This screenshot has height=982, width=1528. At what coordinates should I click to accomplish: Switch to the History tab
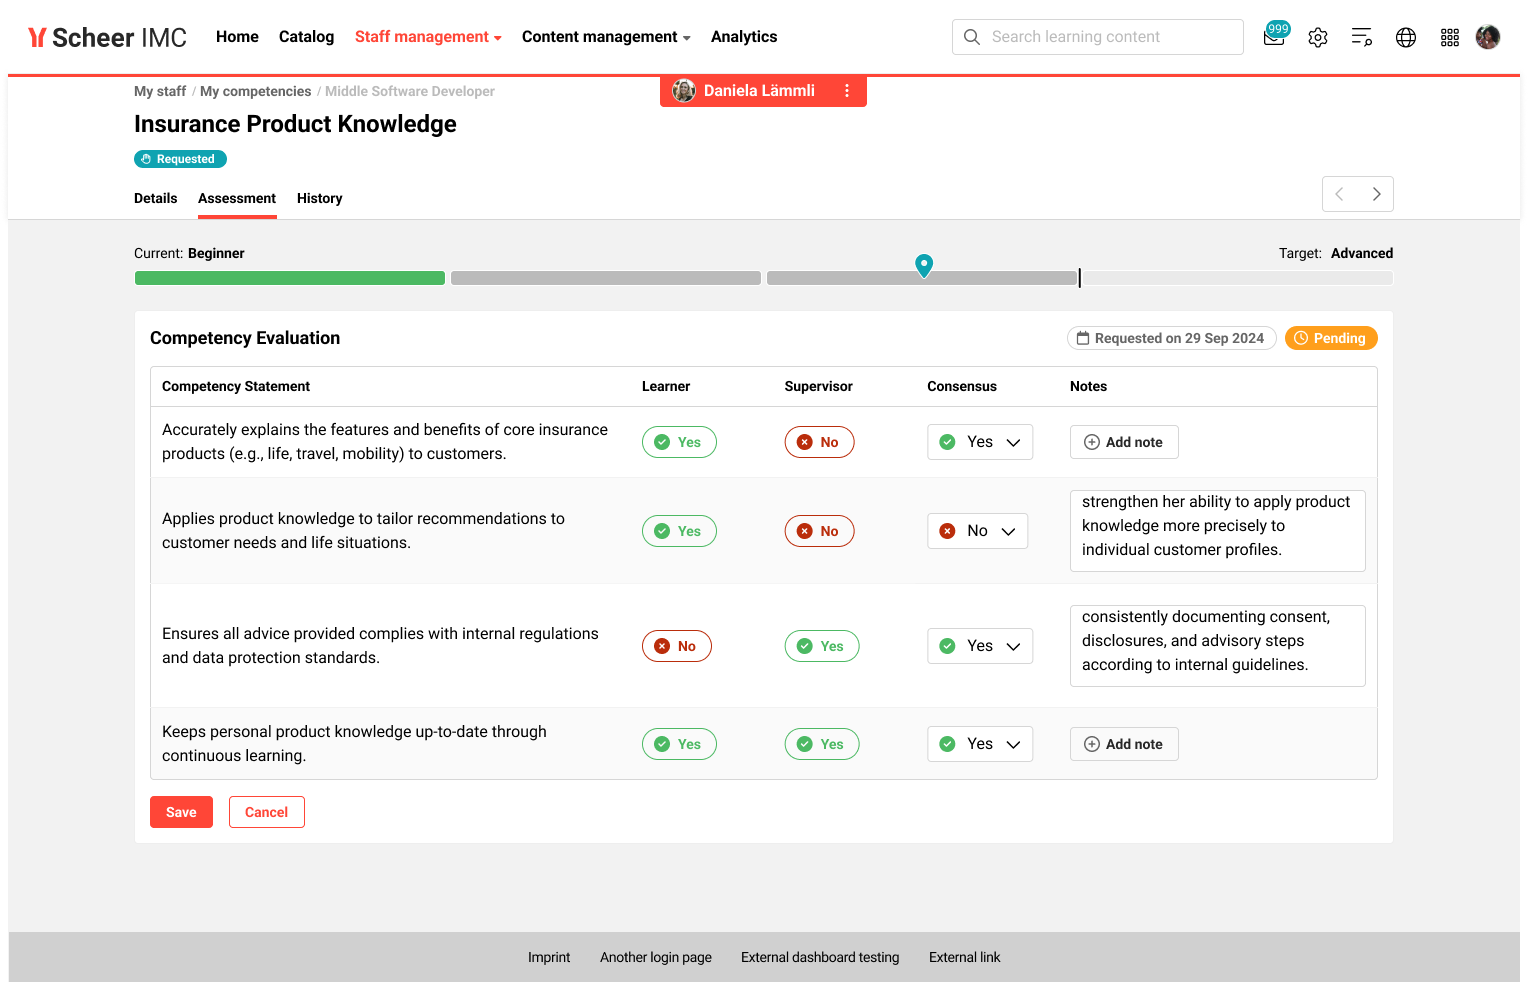click(319, 198)
